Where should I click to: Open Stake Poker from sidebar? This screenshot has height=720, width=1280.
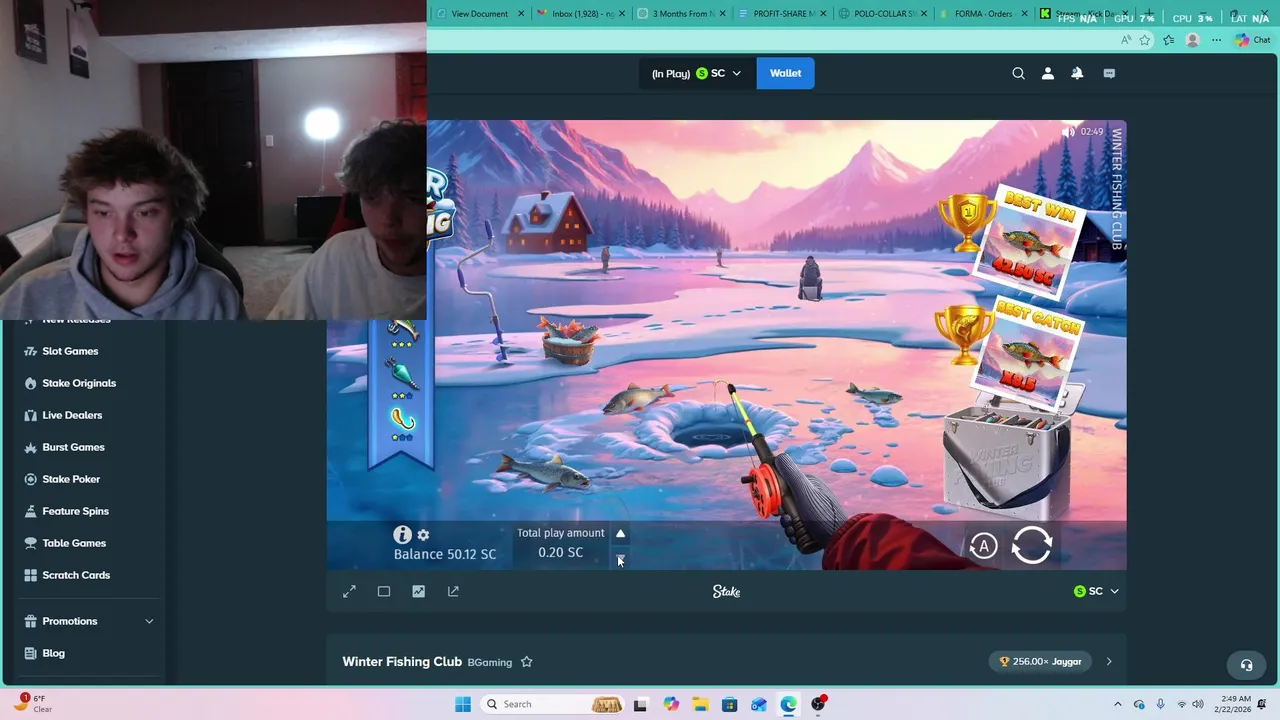pyautogui.click(x=71, y=479)
